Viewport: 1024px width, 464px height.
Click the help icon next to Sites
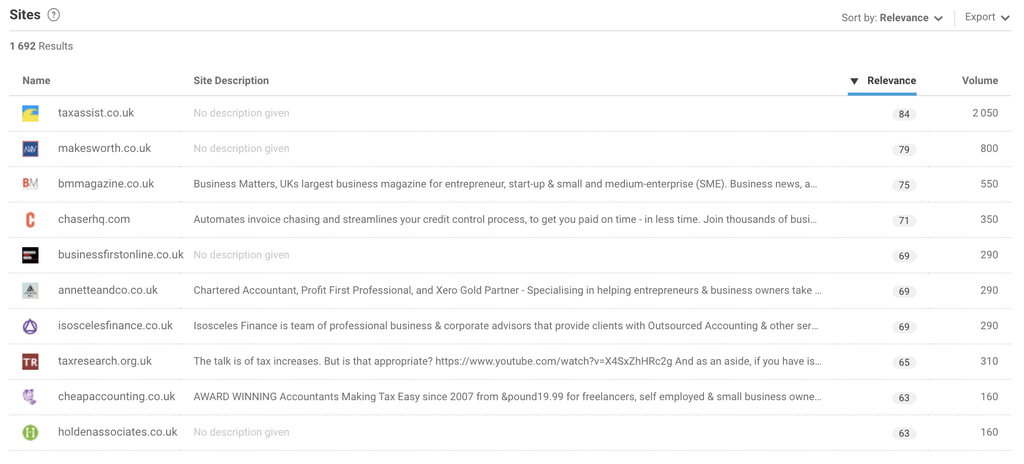click(x=54, y=15)
